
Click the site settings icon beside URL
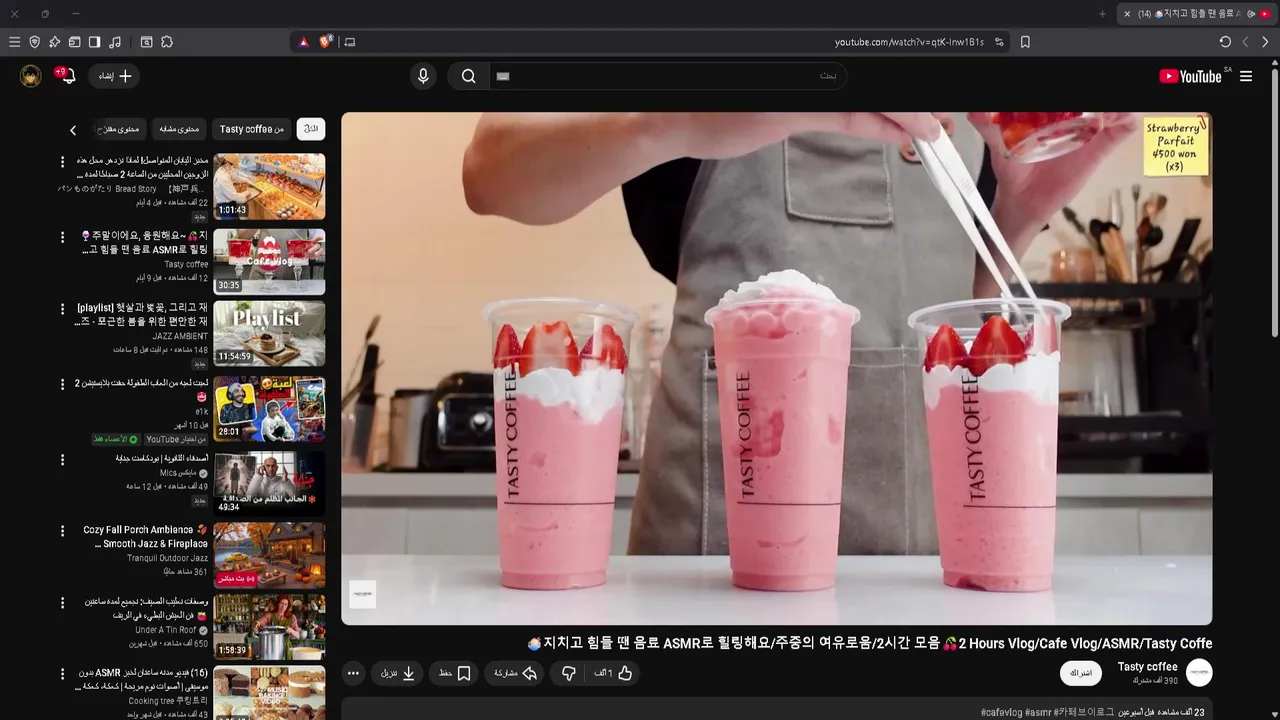point(999,42)
